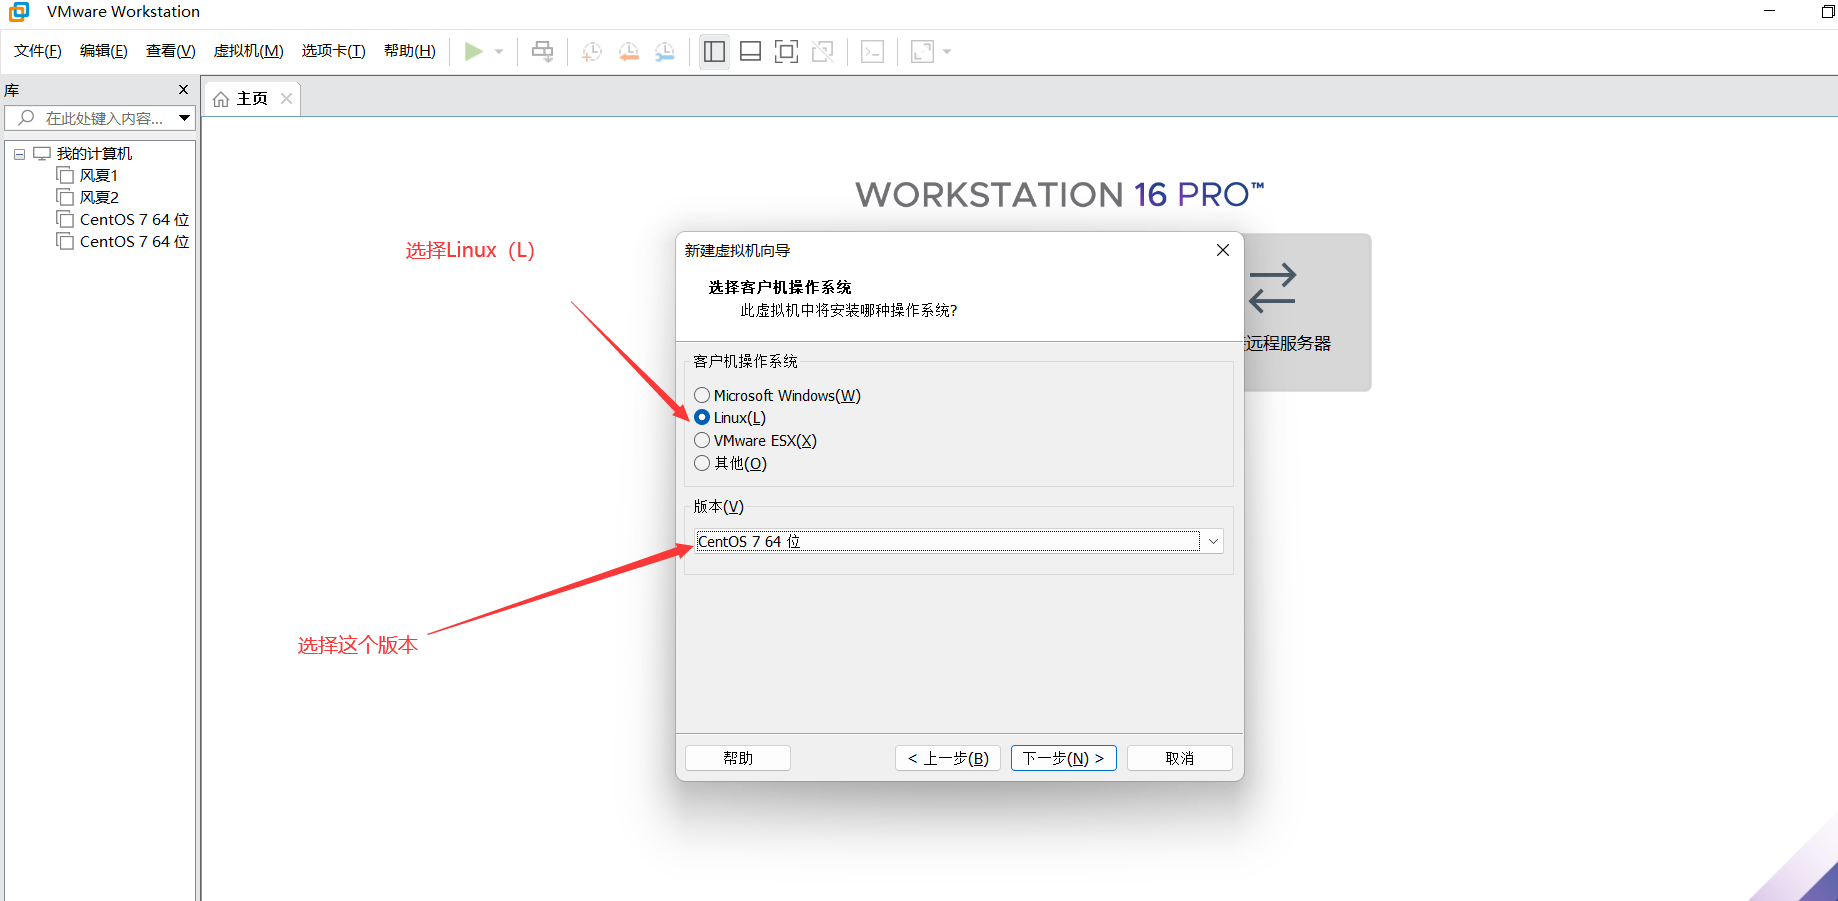This screenshot has height=901, width=1838.
Task: Select 我的计算机 in the library tree
Action: tap(94, 154)
